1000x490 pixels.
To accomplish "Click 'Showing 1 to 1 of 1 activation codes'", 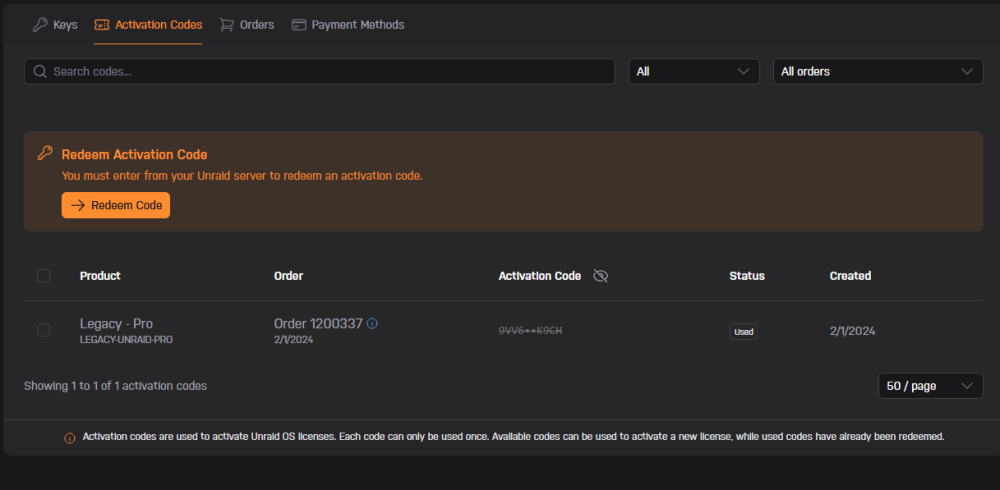I will (115, 386).
